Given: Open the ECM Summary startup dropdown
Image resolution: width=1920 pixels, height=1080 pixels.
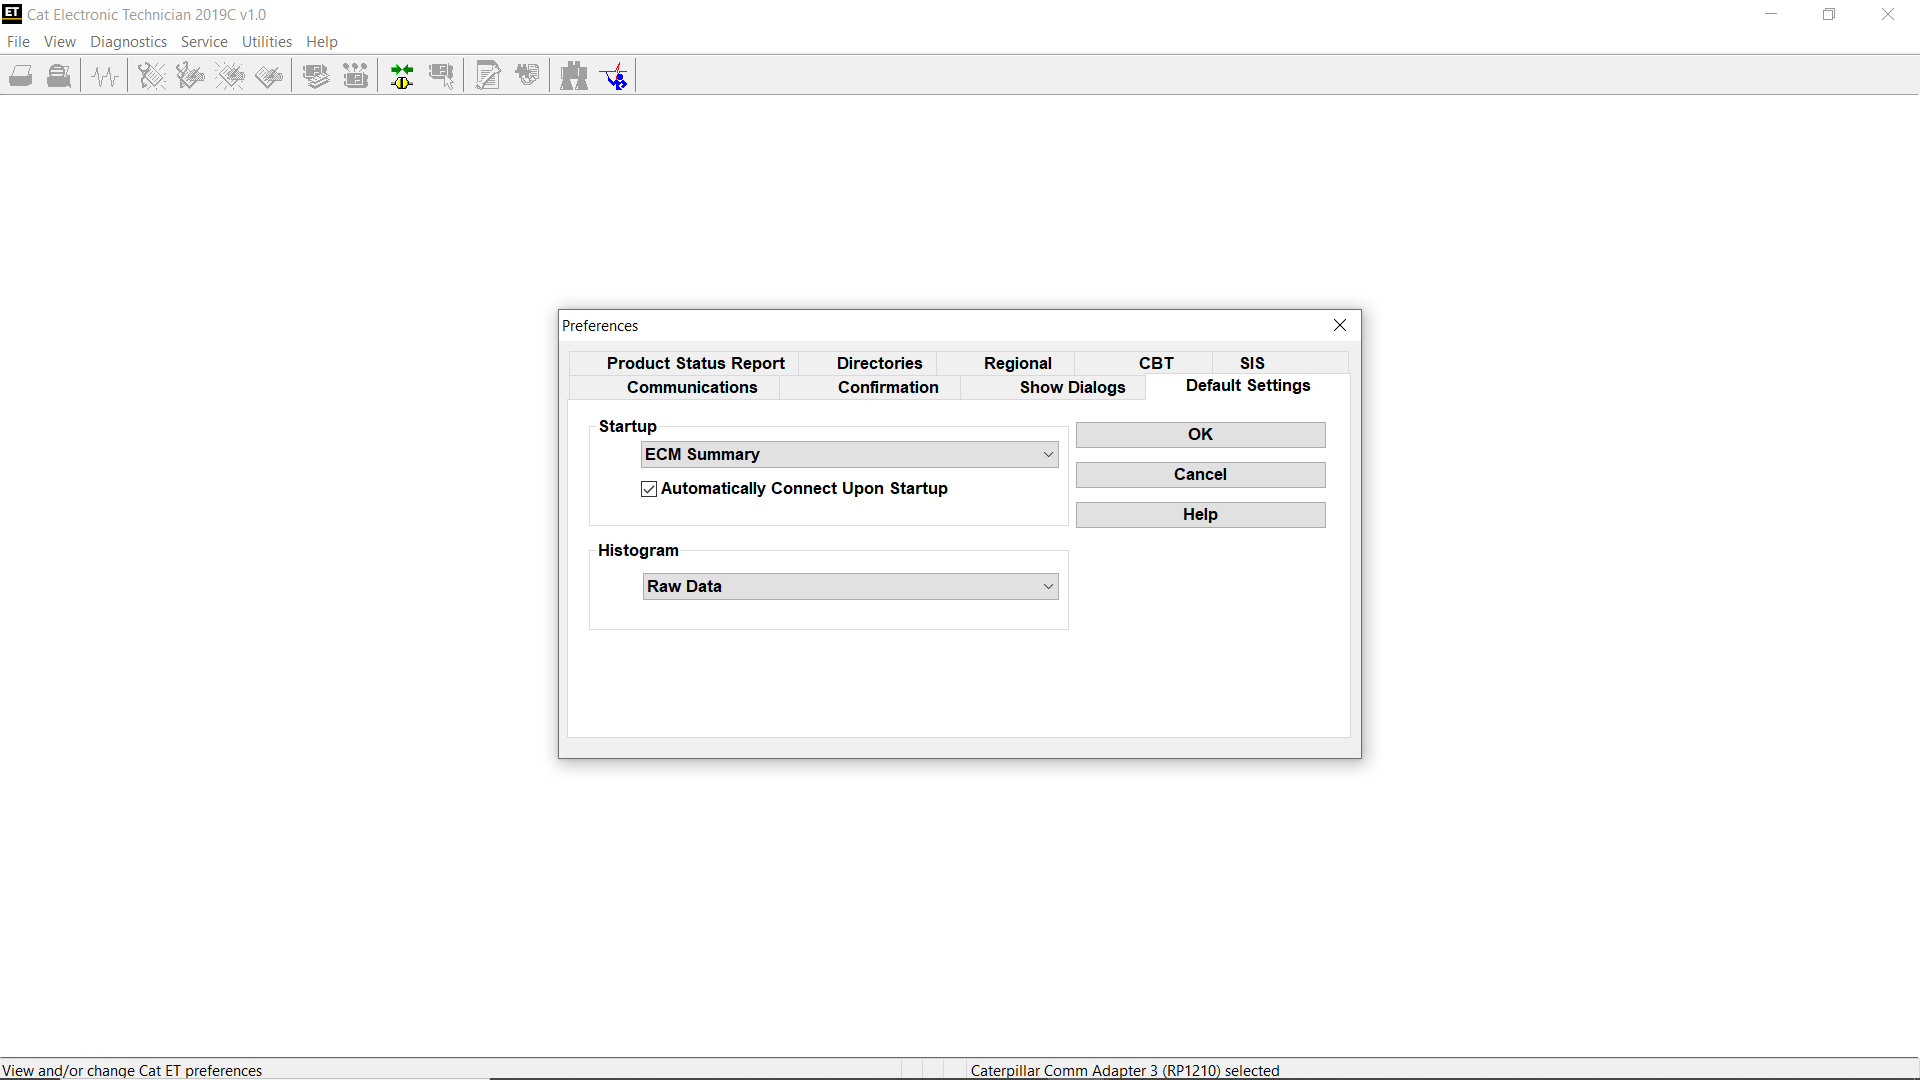Looking at the screenshot, I should pyautogui.click(x=1047, y=454).
